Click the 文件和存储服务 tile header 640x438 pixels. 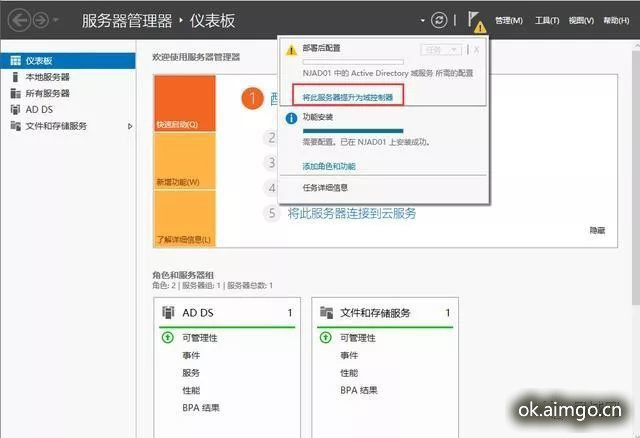tap(385, 313)
